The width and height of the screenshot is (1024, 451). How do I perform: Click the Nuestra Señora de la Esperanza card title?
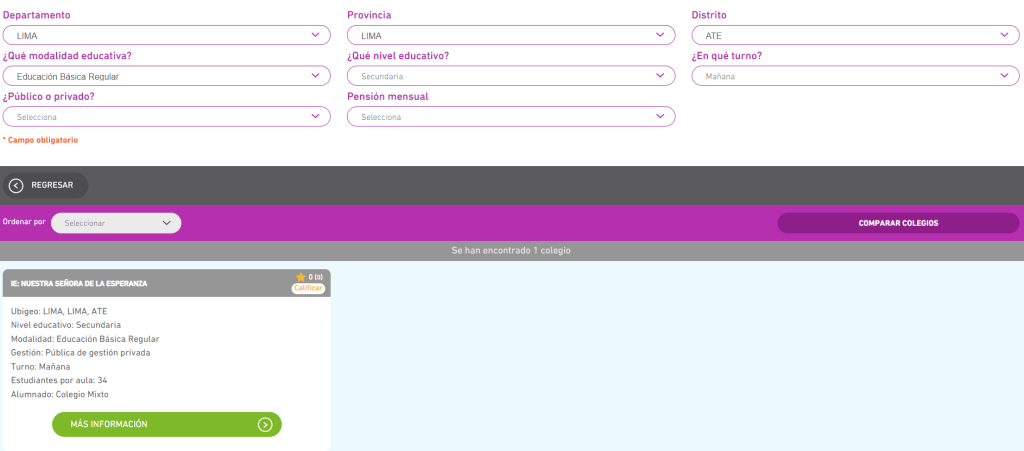[79, 283]
